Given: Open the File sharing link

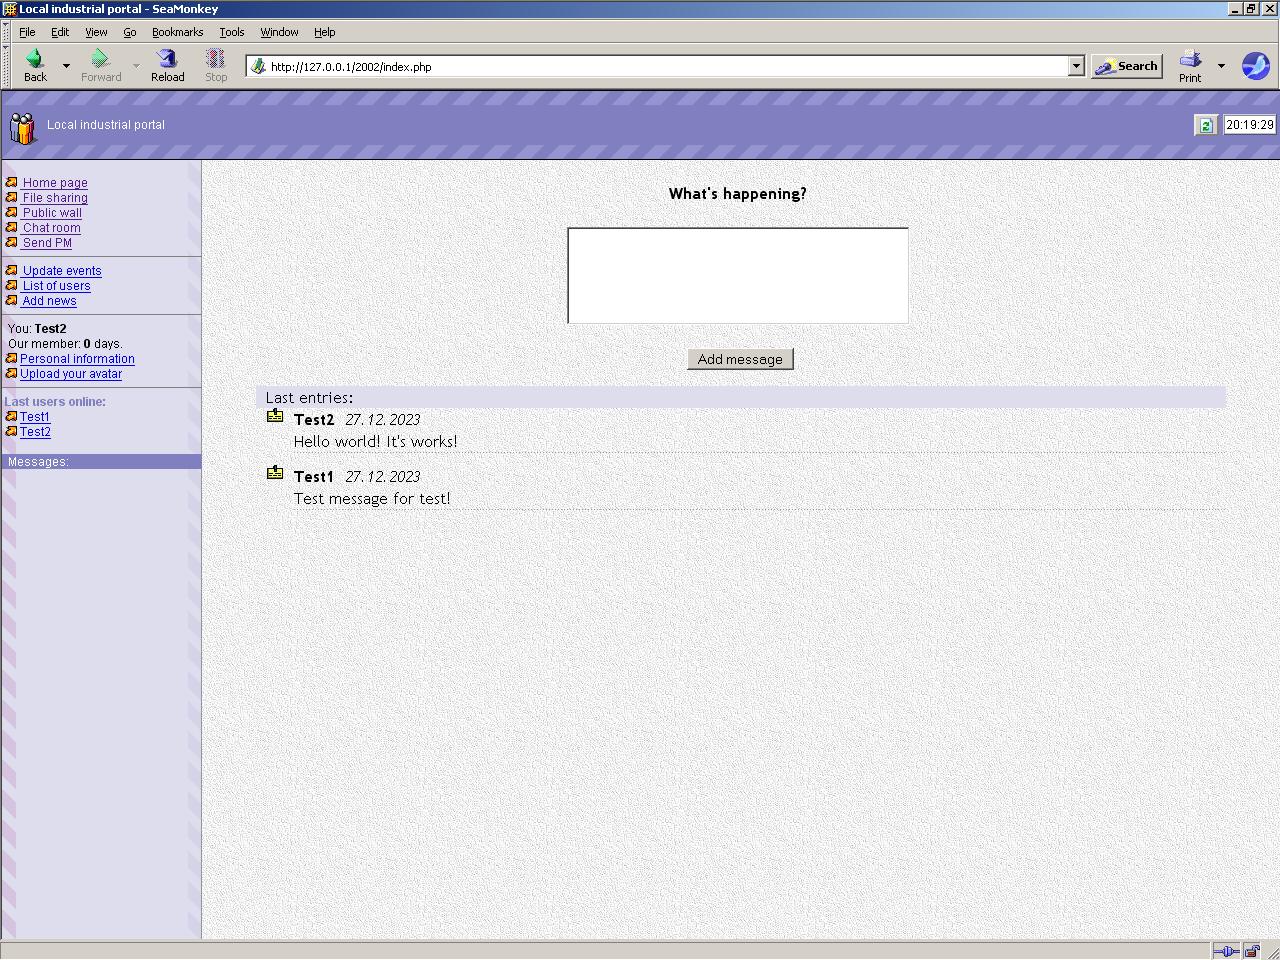Looking at the screenshot, I should click(55, 198).
